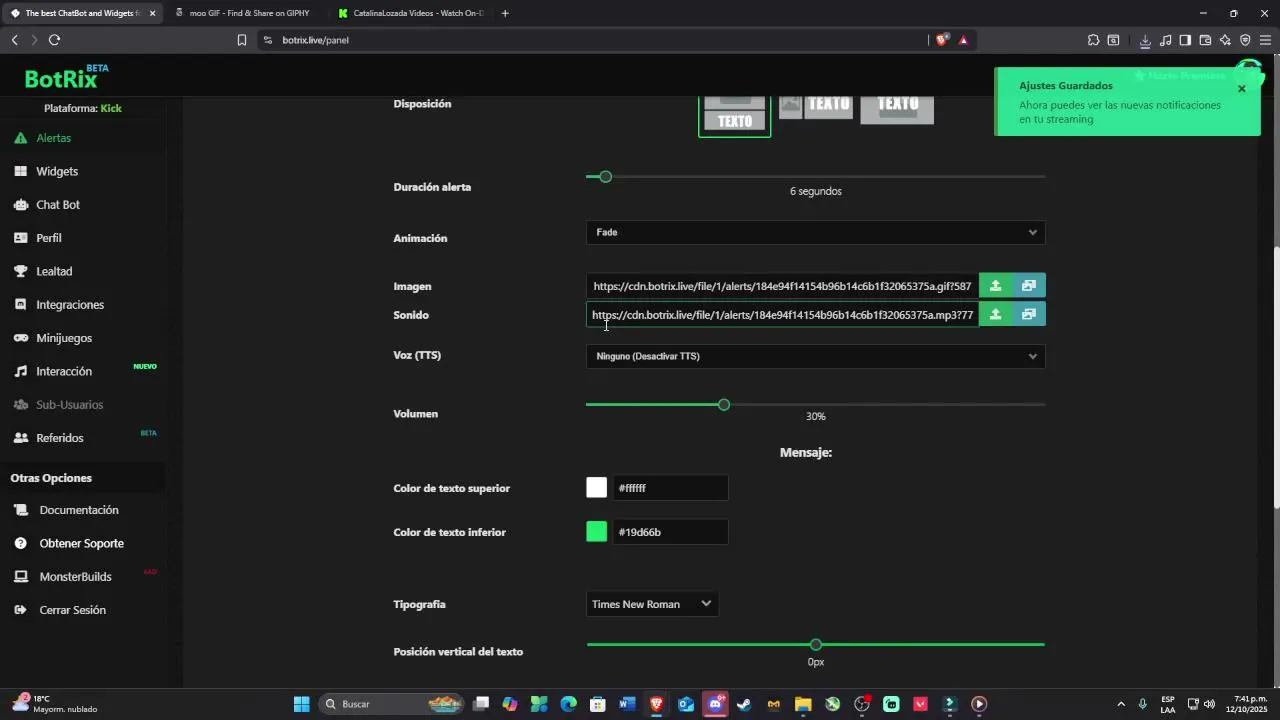Click the Imagen URL input field
This screenshot has width=1280, height=720.
click(782, 286)
